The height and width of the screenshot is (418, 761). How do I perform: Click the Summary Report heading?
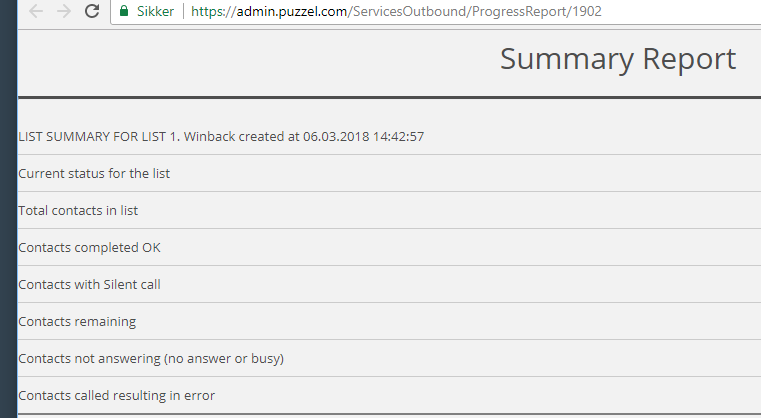617,59
